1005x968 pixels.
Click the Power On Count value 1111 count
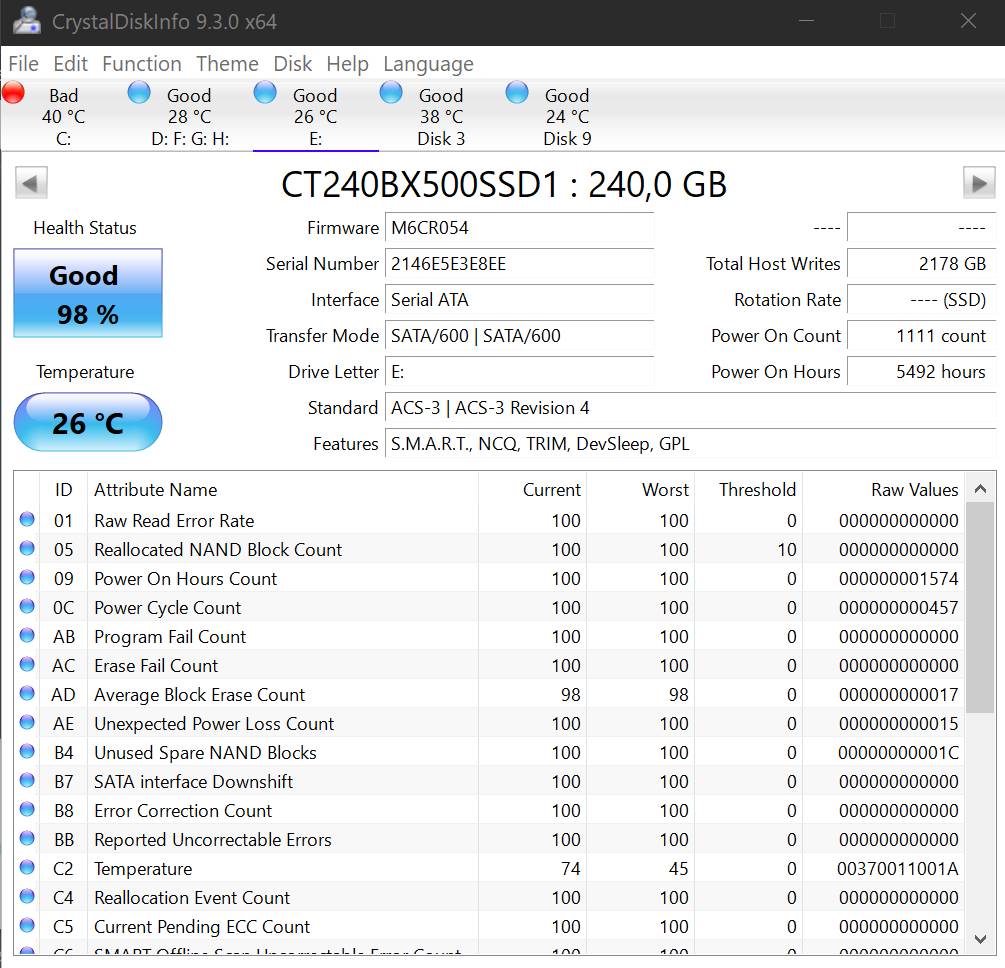click(921, 335)
